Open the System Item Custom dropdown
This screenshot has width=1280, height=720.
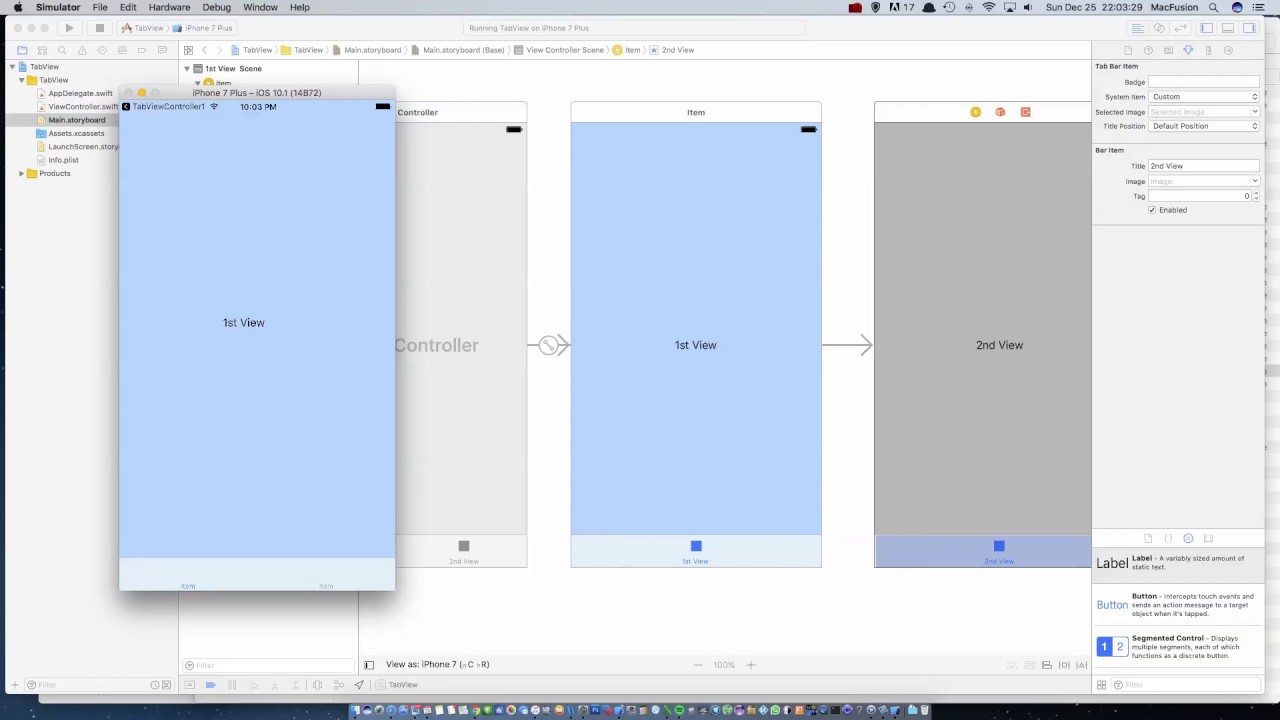(x=1204, y=97)
